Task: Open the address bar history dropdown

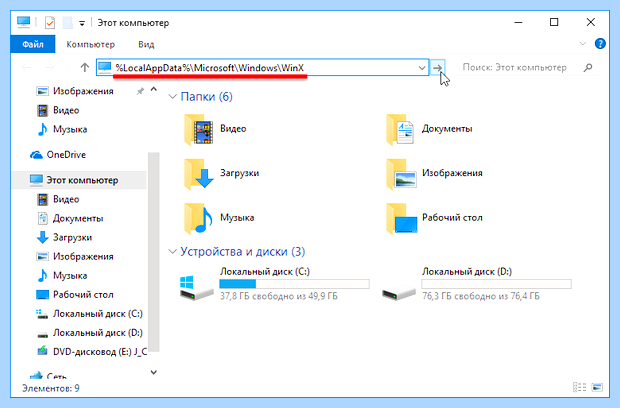Action: (x=422, y=68)
